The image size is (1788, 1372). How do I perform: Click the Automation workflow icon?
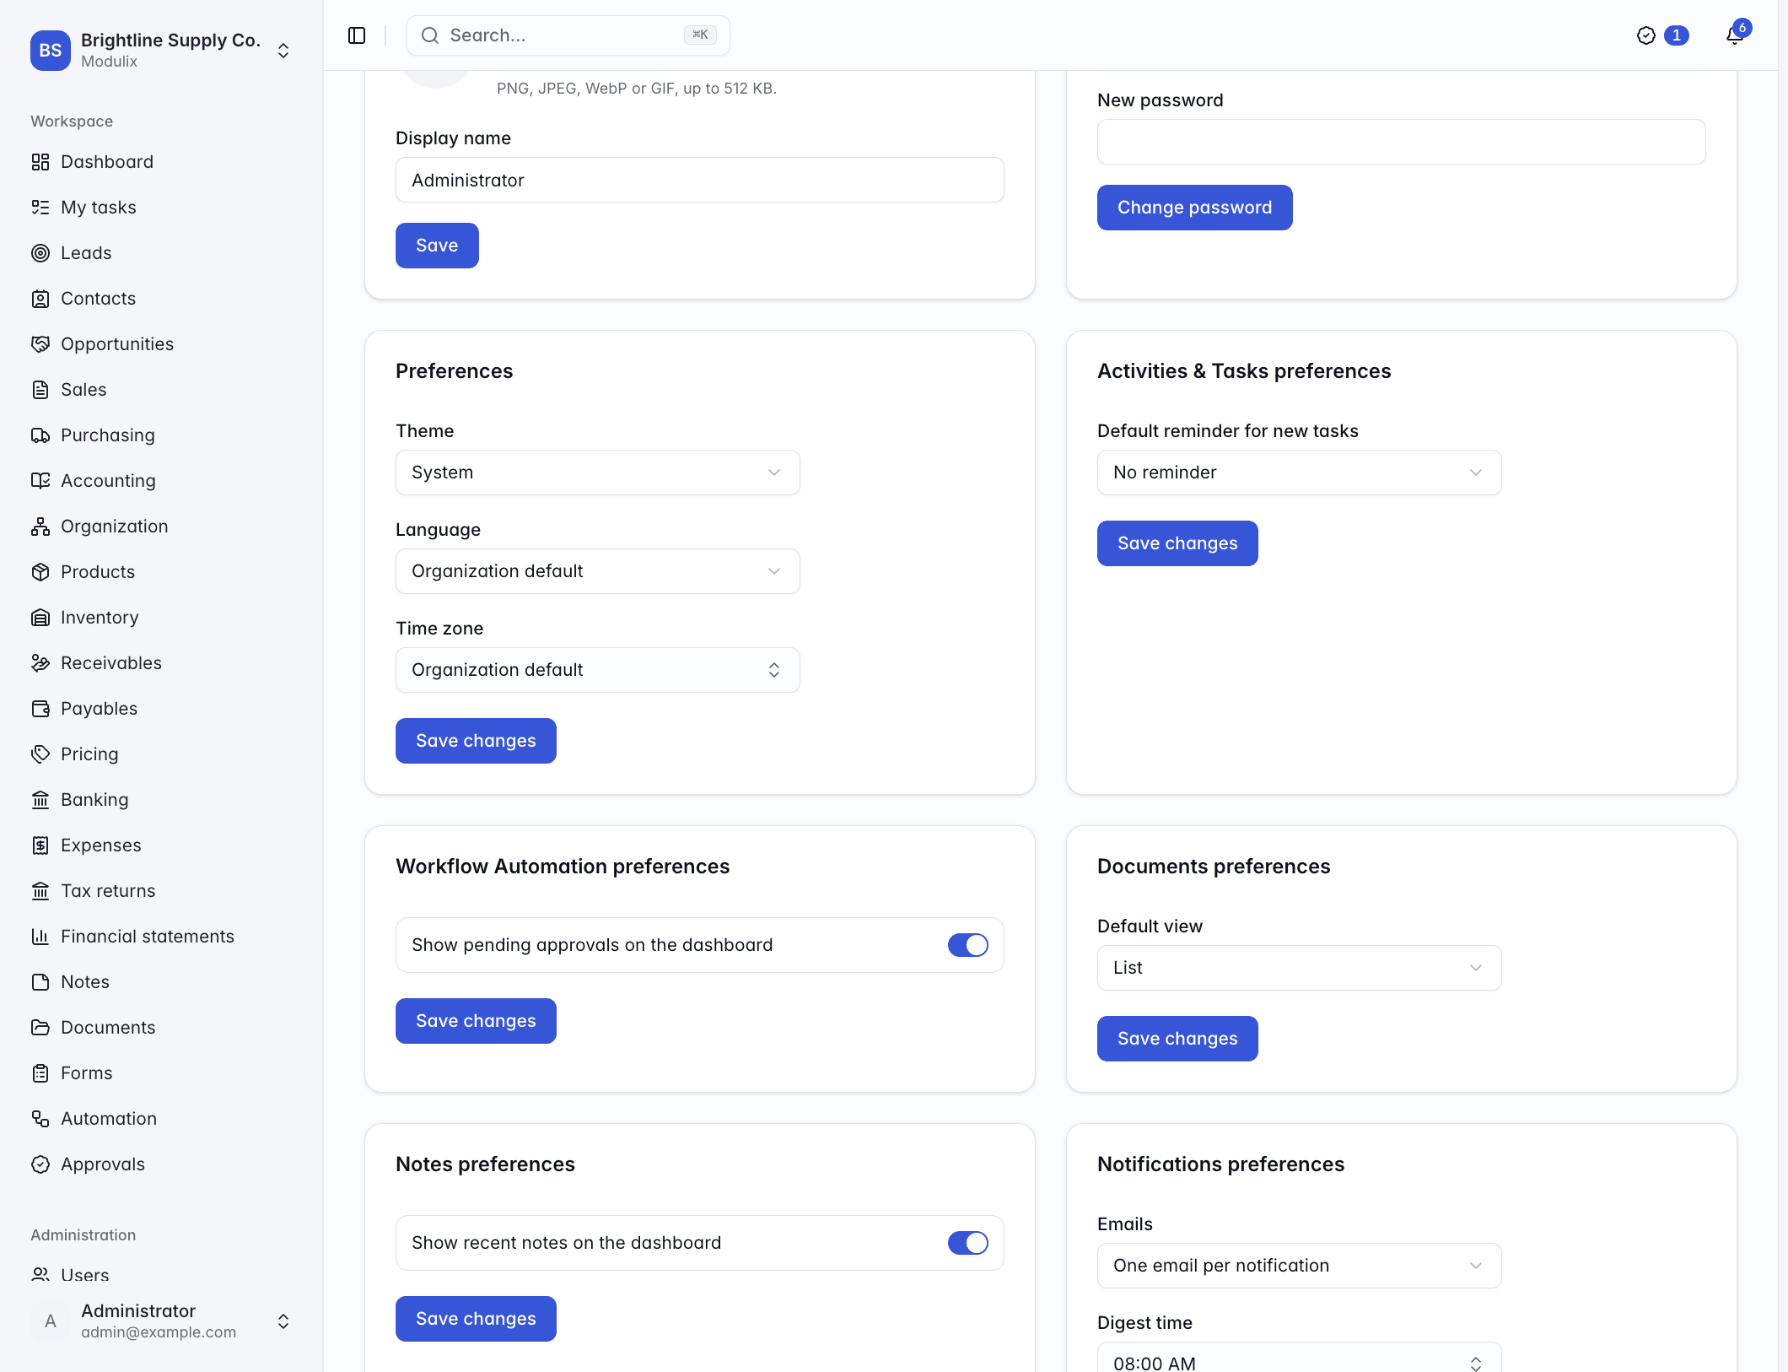[x=40, y=1118]
